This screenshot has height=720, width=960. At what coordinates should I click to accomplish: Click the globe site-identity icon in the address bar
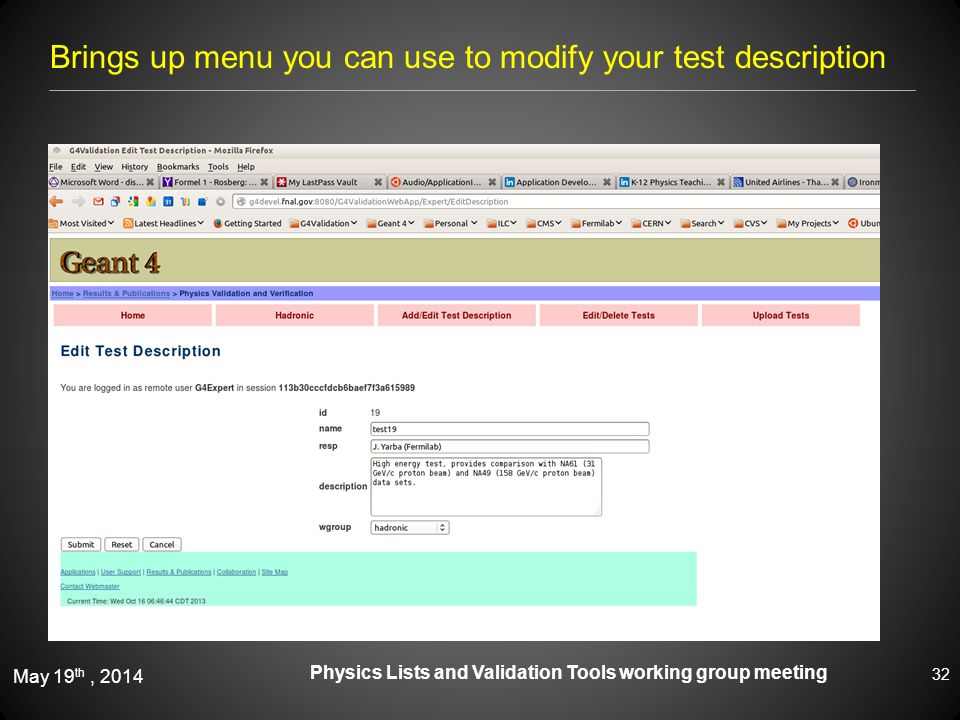[241, 201]
